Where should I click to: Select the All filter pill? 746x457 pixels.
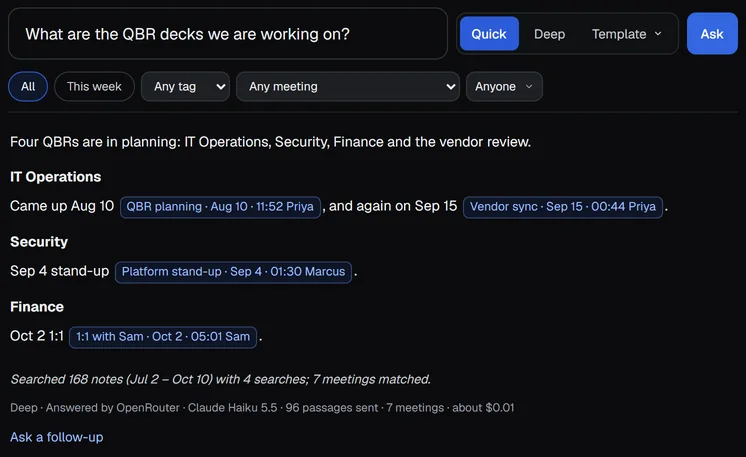coord(28,87)
